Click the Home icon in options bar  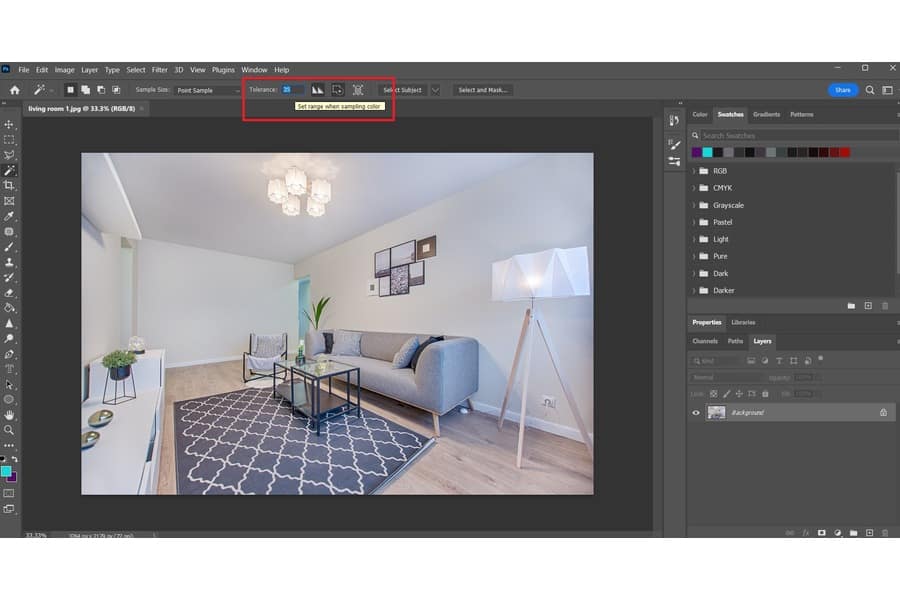(x=15, y=90)
